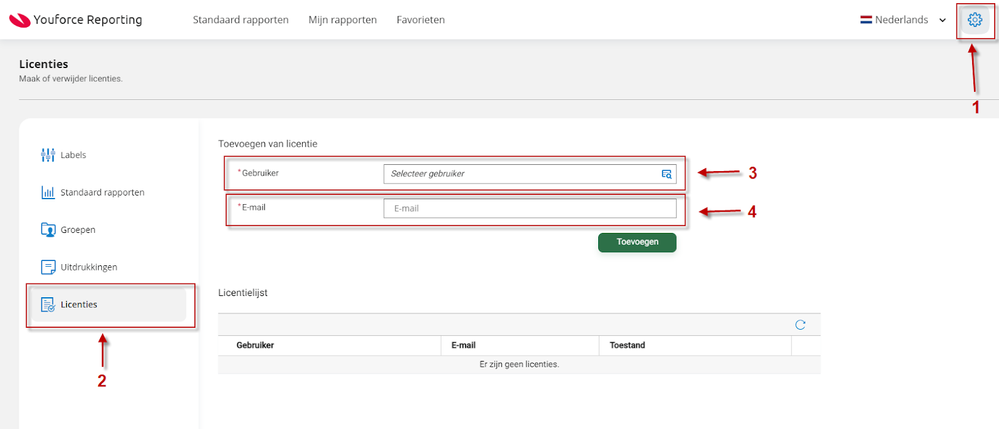
Task: Open the settings gear icon
Action: tap(975, 20)
